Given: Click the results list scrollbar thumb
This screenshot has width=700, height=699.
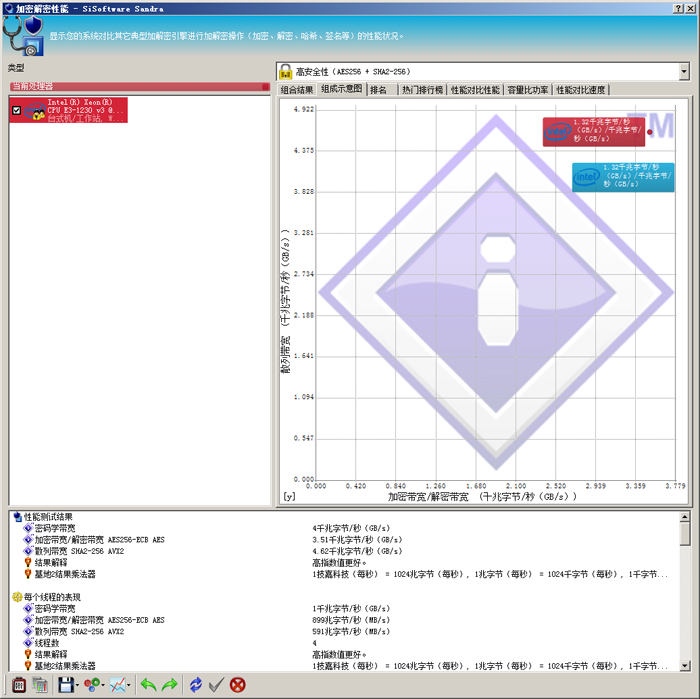Looking at the screenshot, I should [684, 534].
